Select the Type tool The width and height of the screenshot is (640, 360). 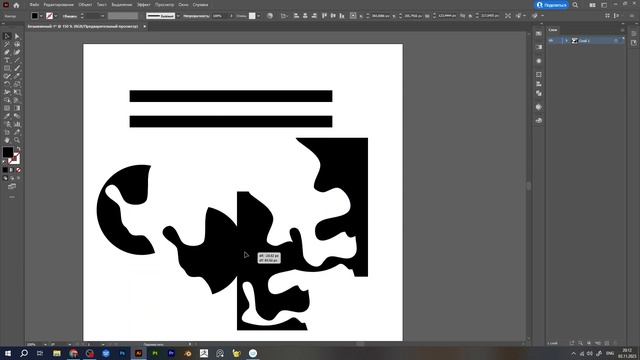7,60
